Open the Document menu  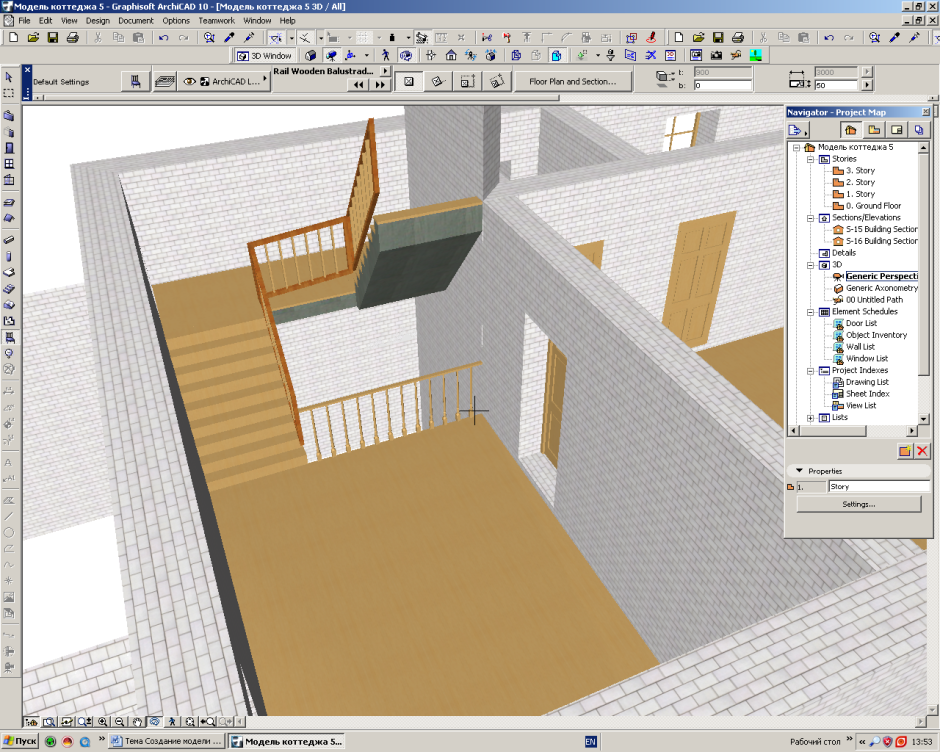(x=136, y=20)
